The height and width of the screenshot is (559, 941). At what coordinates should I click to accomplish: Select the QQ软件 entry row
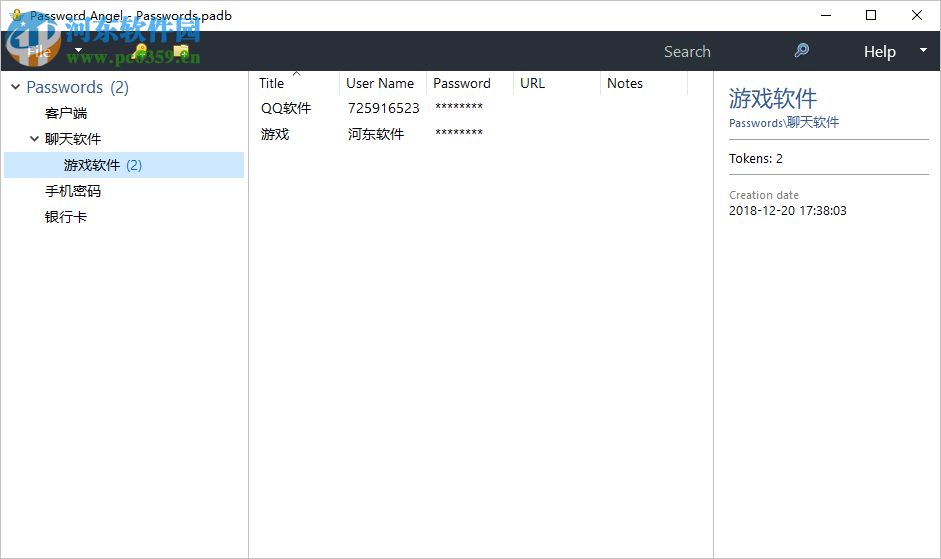480,108
